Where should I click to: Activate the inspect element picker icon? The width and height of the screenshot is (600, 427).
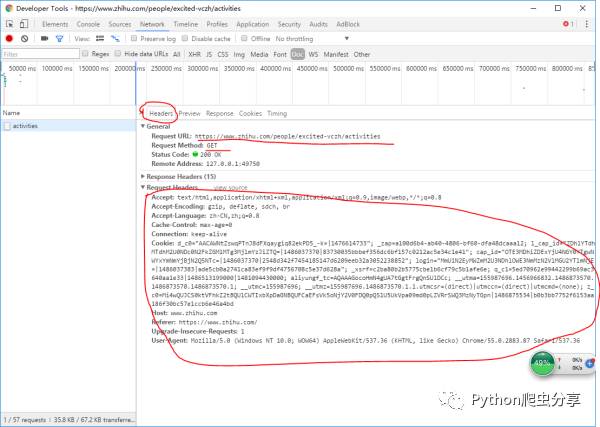pyautogui.click(x=10, y=24)
